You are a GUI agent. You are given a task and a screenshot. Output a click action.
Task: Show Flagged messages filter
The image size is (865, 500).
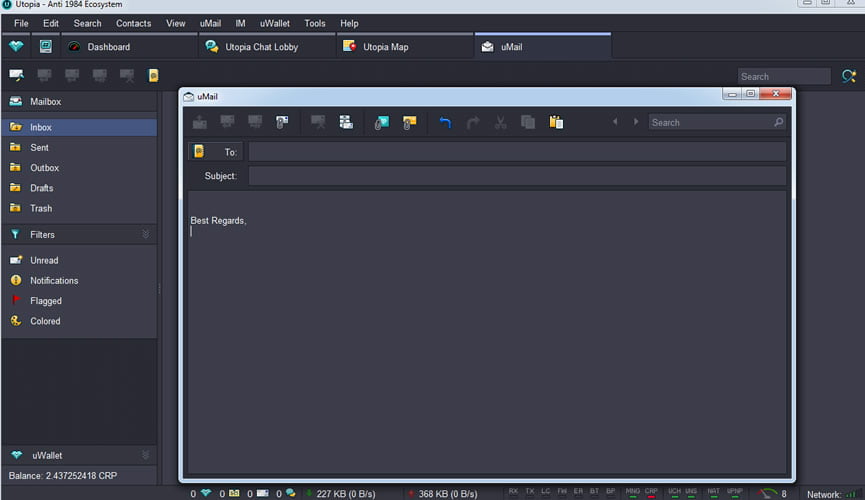click(45, 301)
